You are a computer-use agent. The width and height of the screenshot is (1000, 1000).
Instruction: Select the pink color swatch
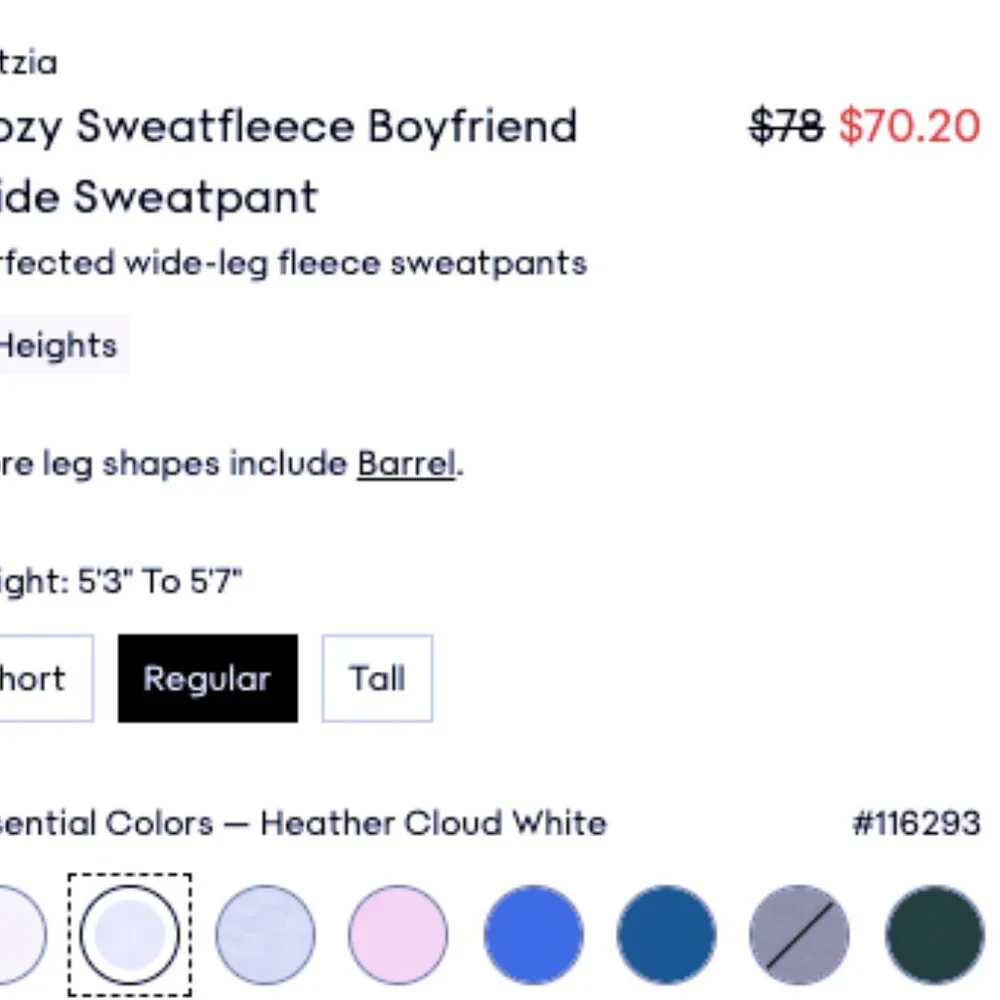[398, 933]
